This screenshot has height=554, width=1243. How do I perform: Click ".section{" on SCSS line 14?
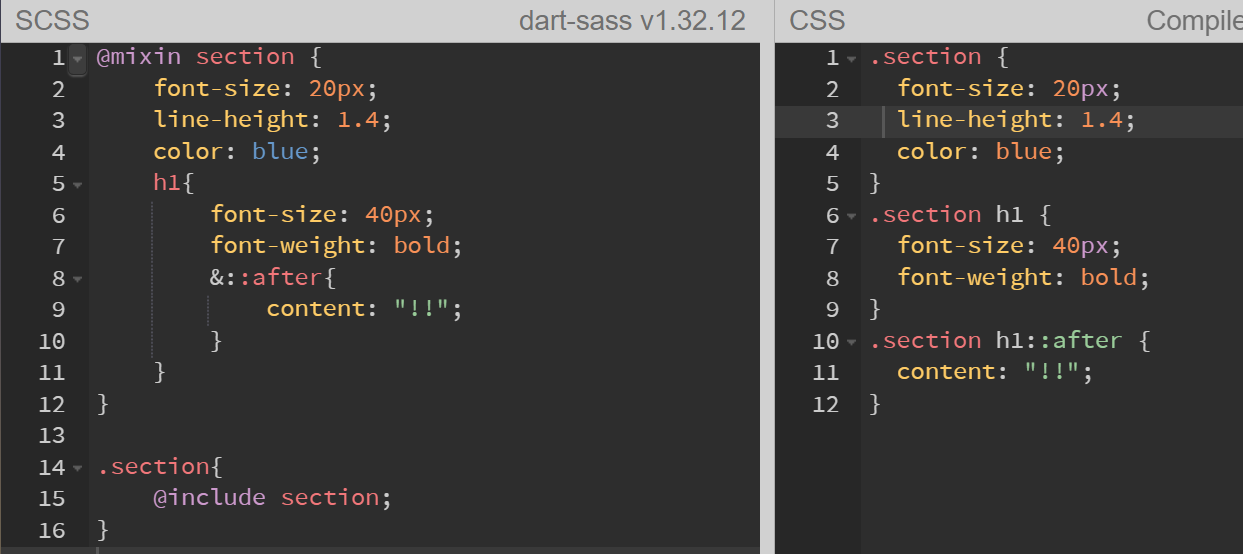tap(159, 466)
